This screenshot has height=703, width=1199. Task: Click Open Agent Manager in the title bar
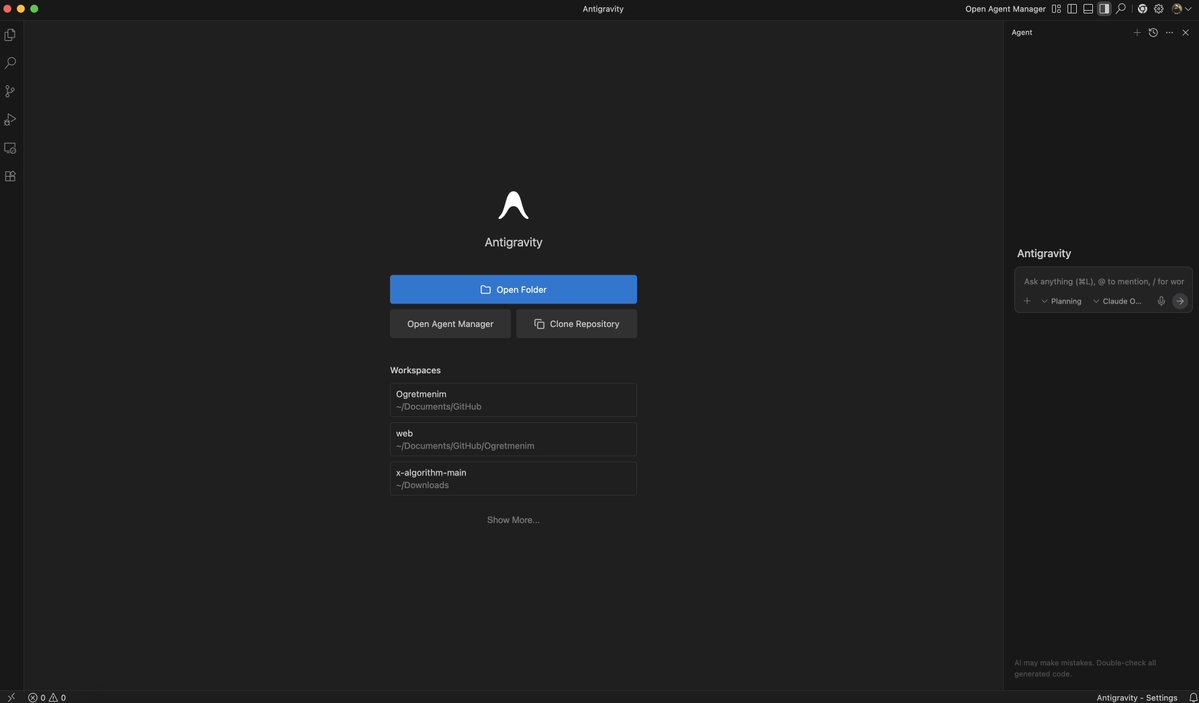click(x=1005, y=9)
